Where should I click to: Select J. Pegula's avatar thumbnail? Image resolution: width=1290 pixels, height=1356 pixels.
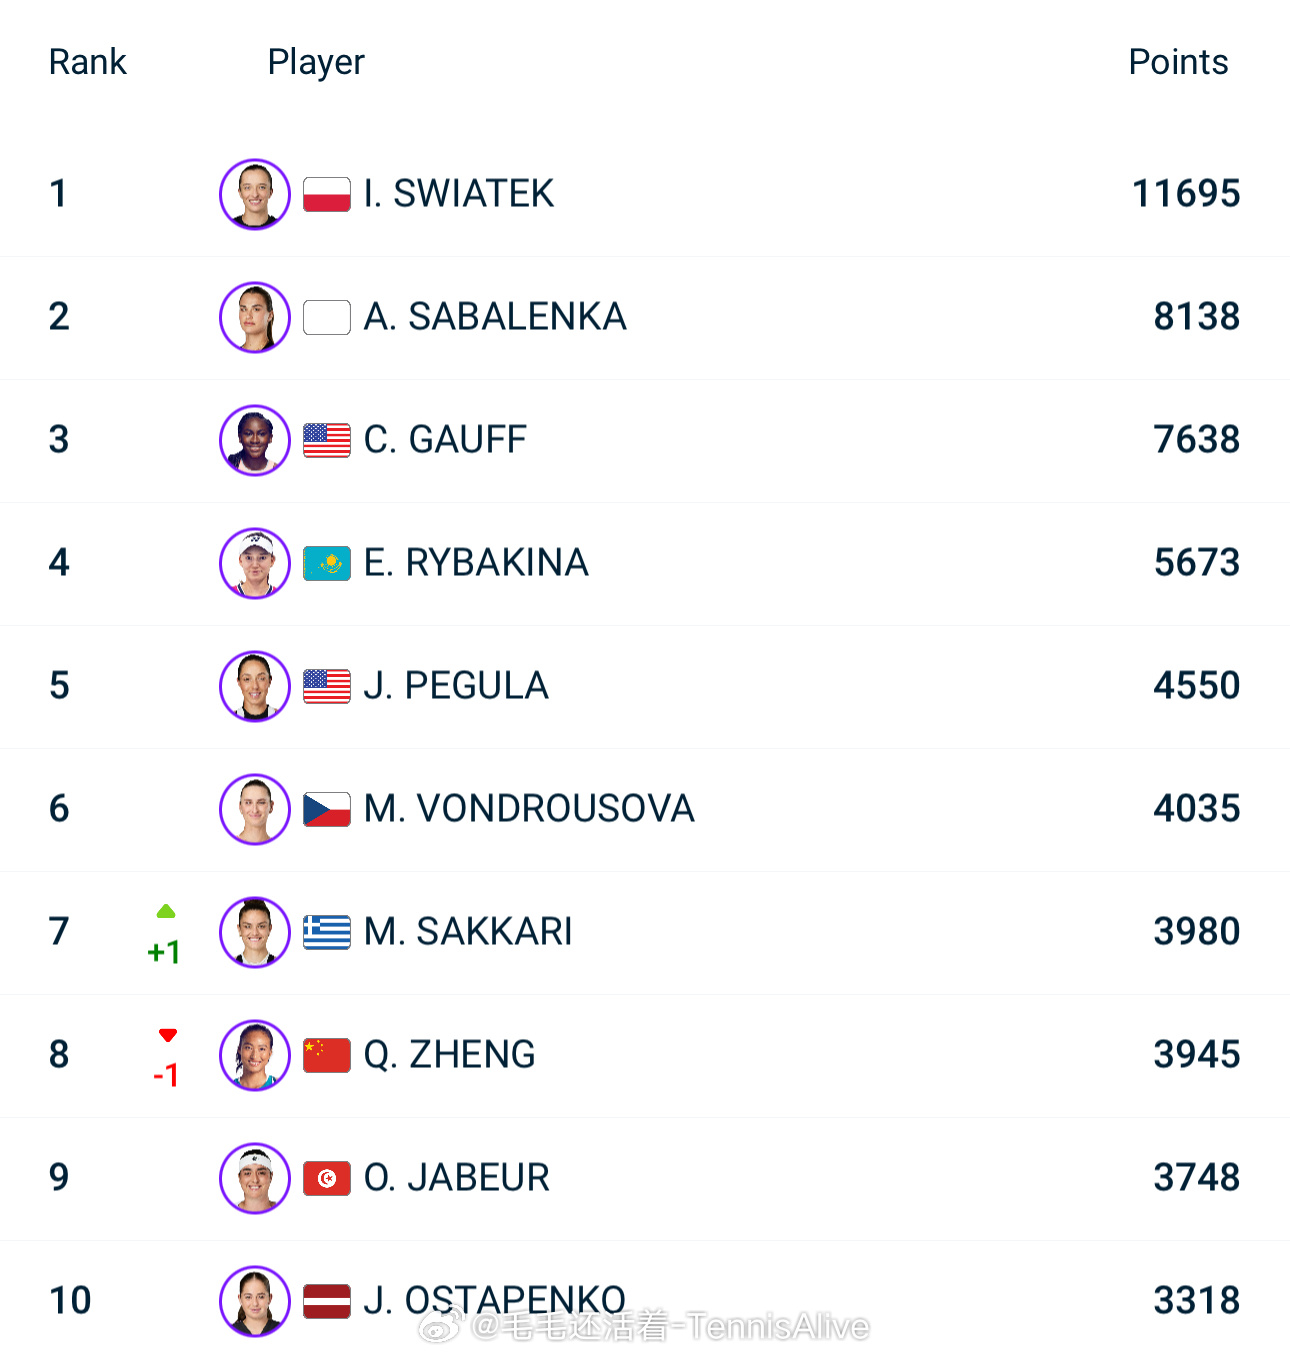pos(255,686)
